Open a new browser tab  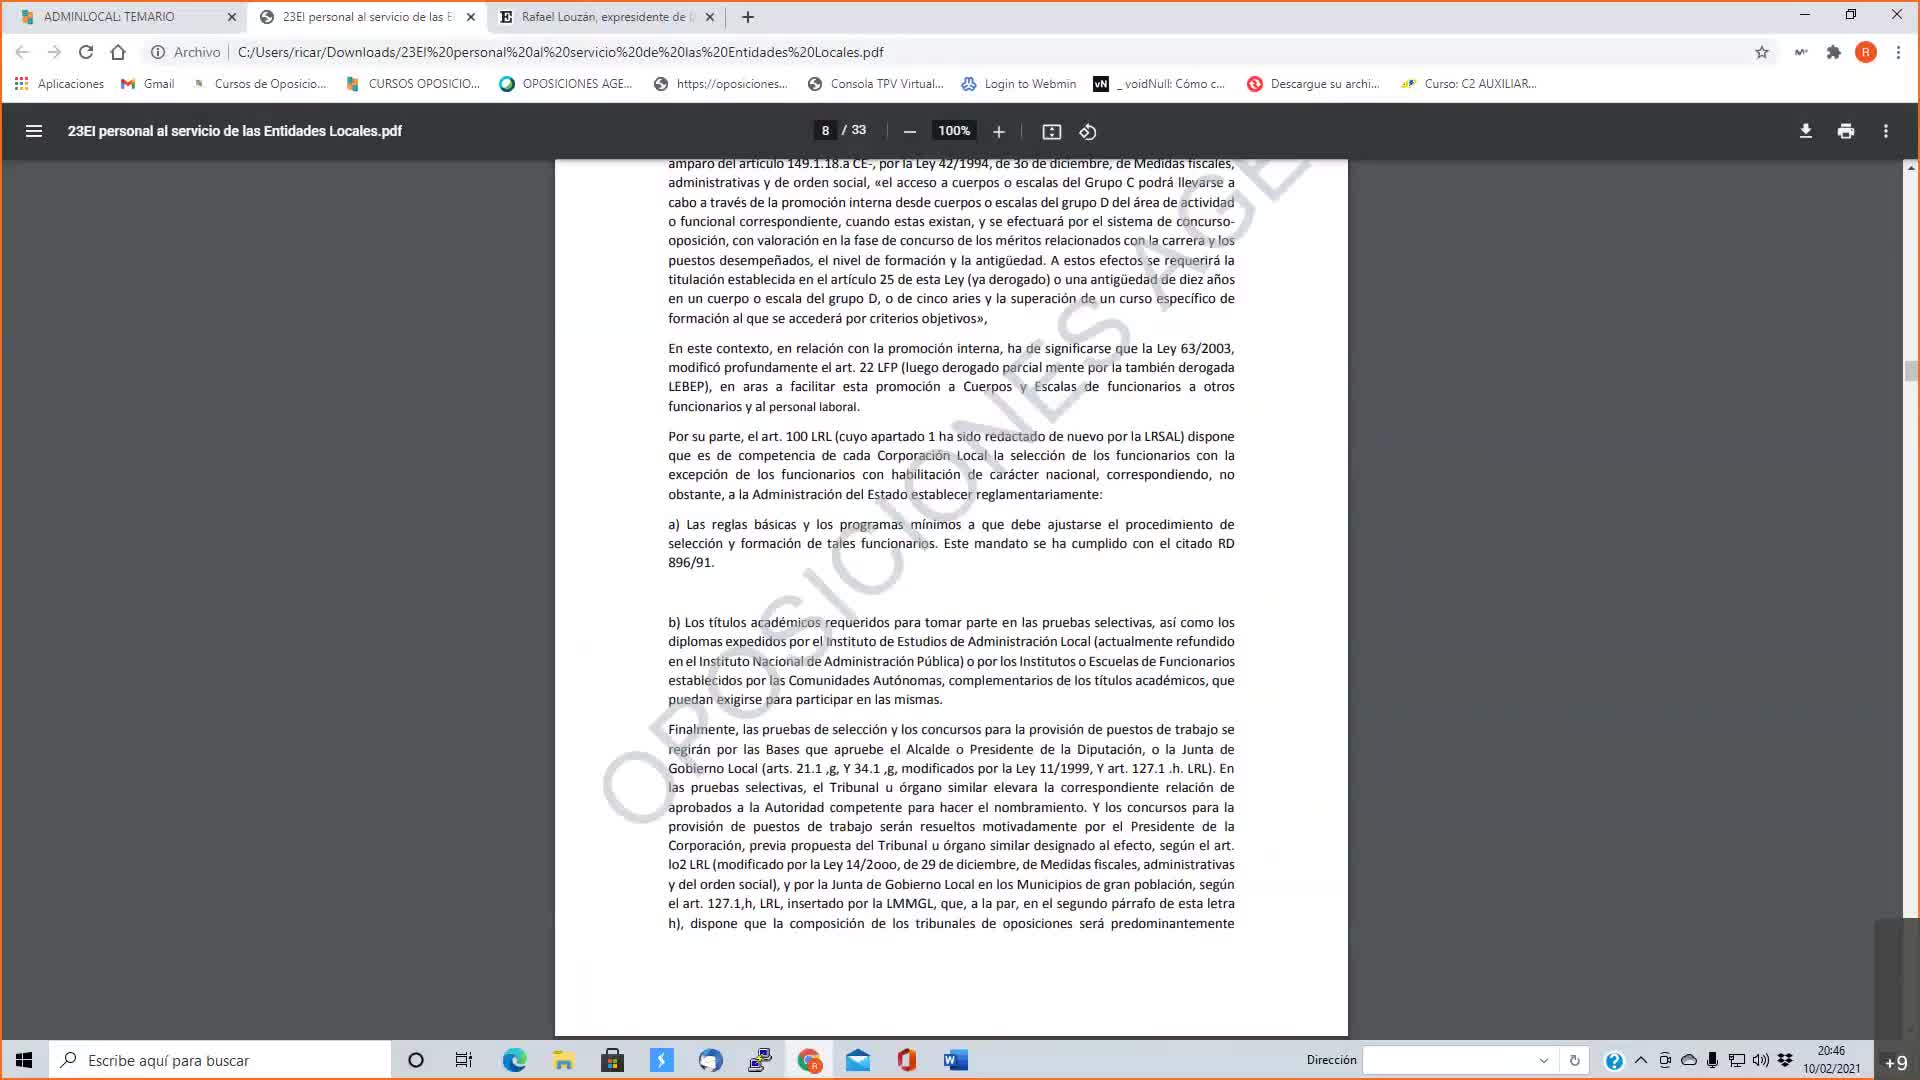[748, 17]
